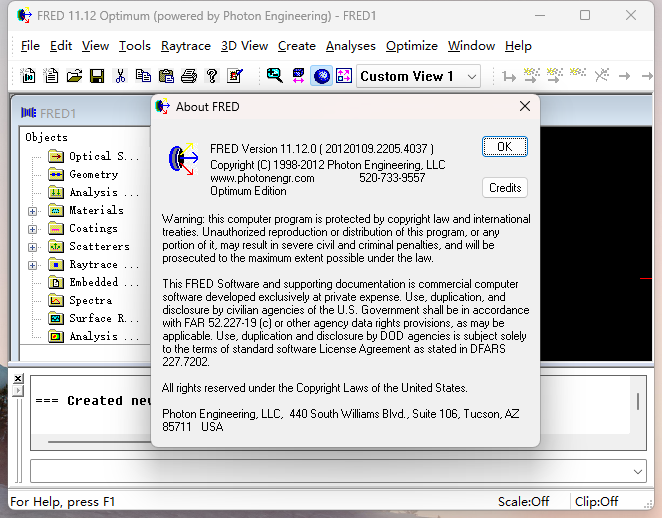The width and height of the screenshot is (662, 518).
Task: Click the www.photonengr.com text
Action: (x=262, y=178)
